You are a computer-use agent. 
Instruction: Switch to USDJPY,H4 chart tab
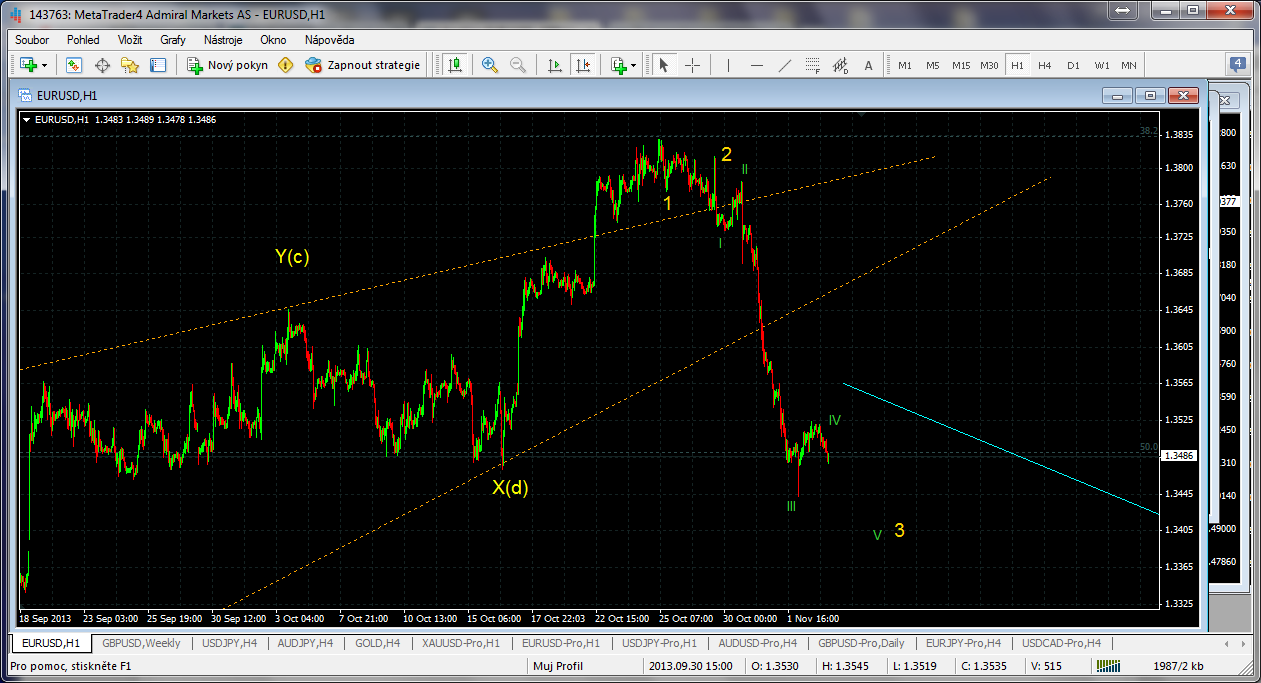pos(229,643)
